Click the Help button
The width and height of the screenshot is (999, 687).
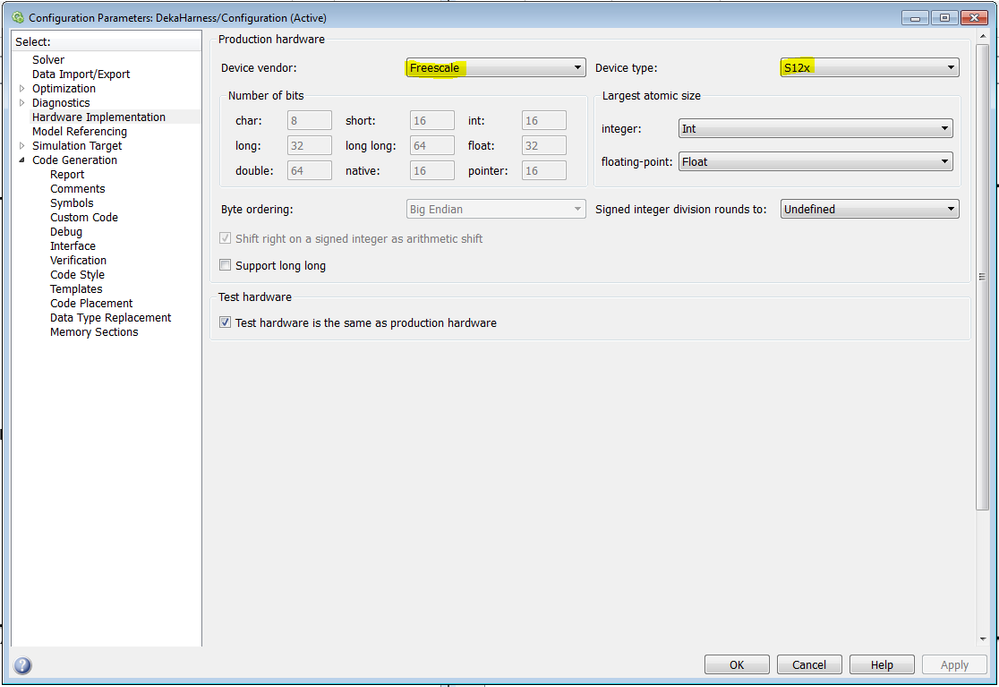(882, 665)
